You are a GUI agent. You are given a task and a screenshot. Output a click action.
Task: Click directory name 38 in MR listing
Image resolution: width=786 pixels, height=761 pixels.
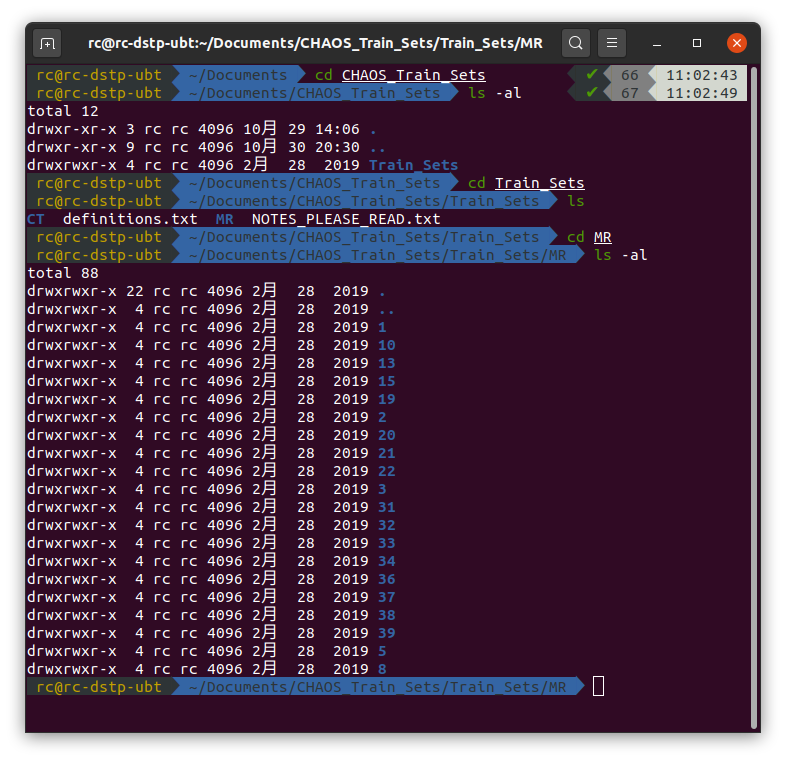(386, 615)
